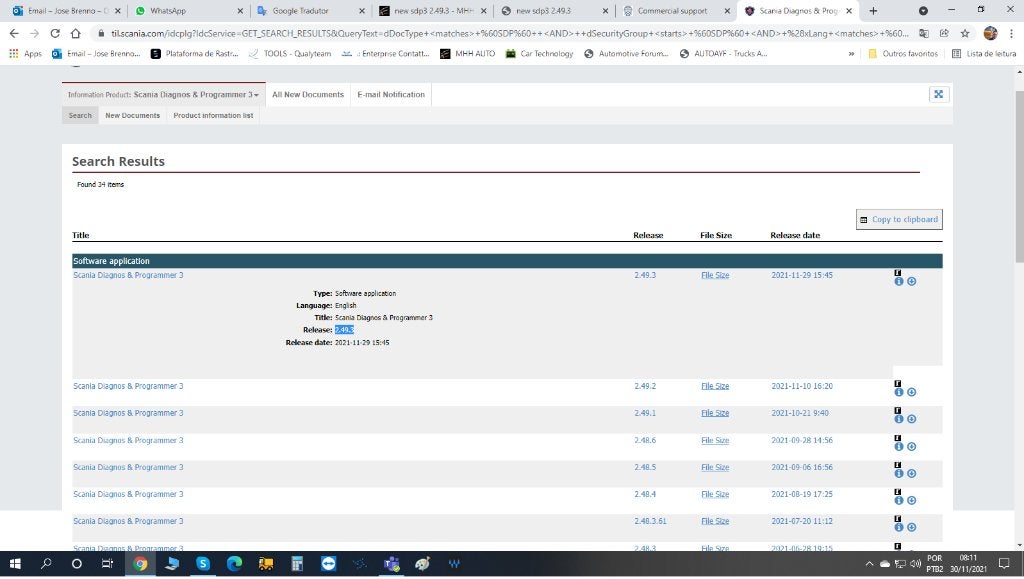Download release 2.48.4 file
1024x579 pixels.
pyautogui.click(x=912, y=500)
